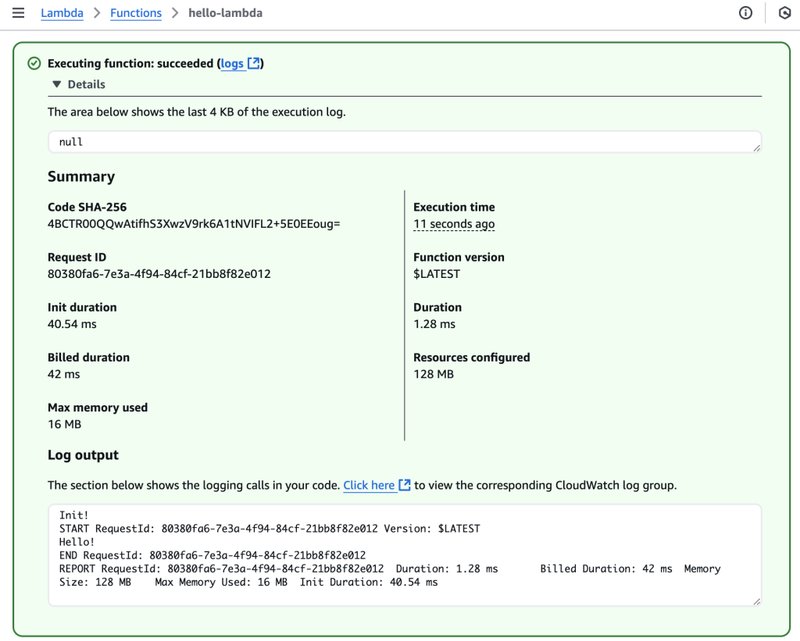
Task: Open the hamburger navigation menu
Action: coord(17,13)
